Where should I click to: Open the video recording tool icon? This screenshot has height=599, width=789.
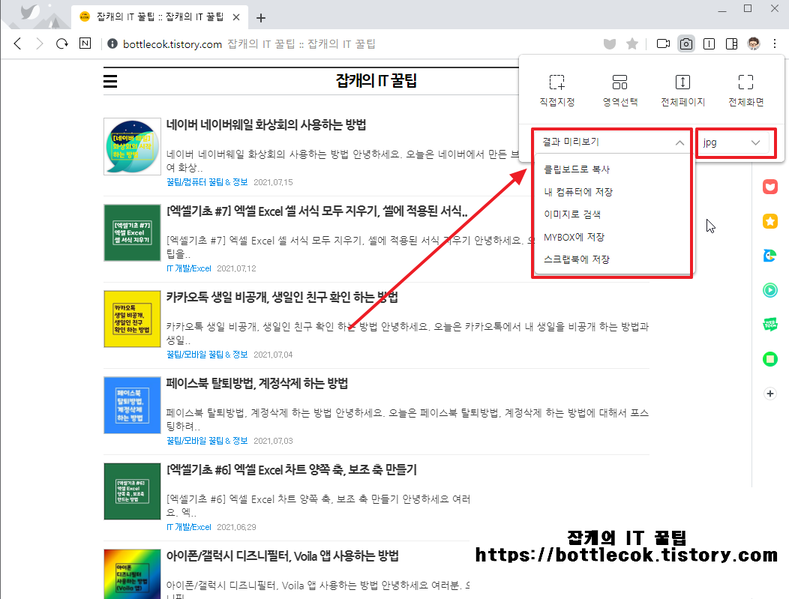[x=663, y=44]
